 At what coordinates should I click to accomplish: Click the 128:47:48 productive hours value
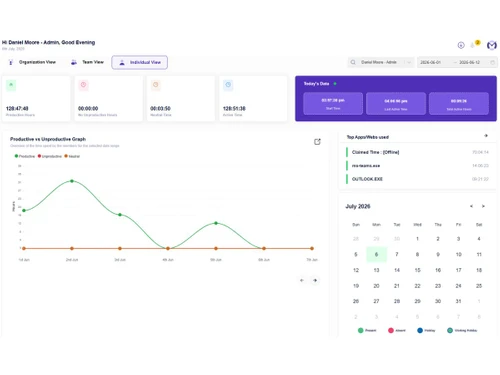coord(17,108)
